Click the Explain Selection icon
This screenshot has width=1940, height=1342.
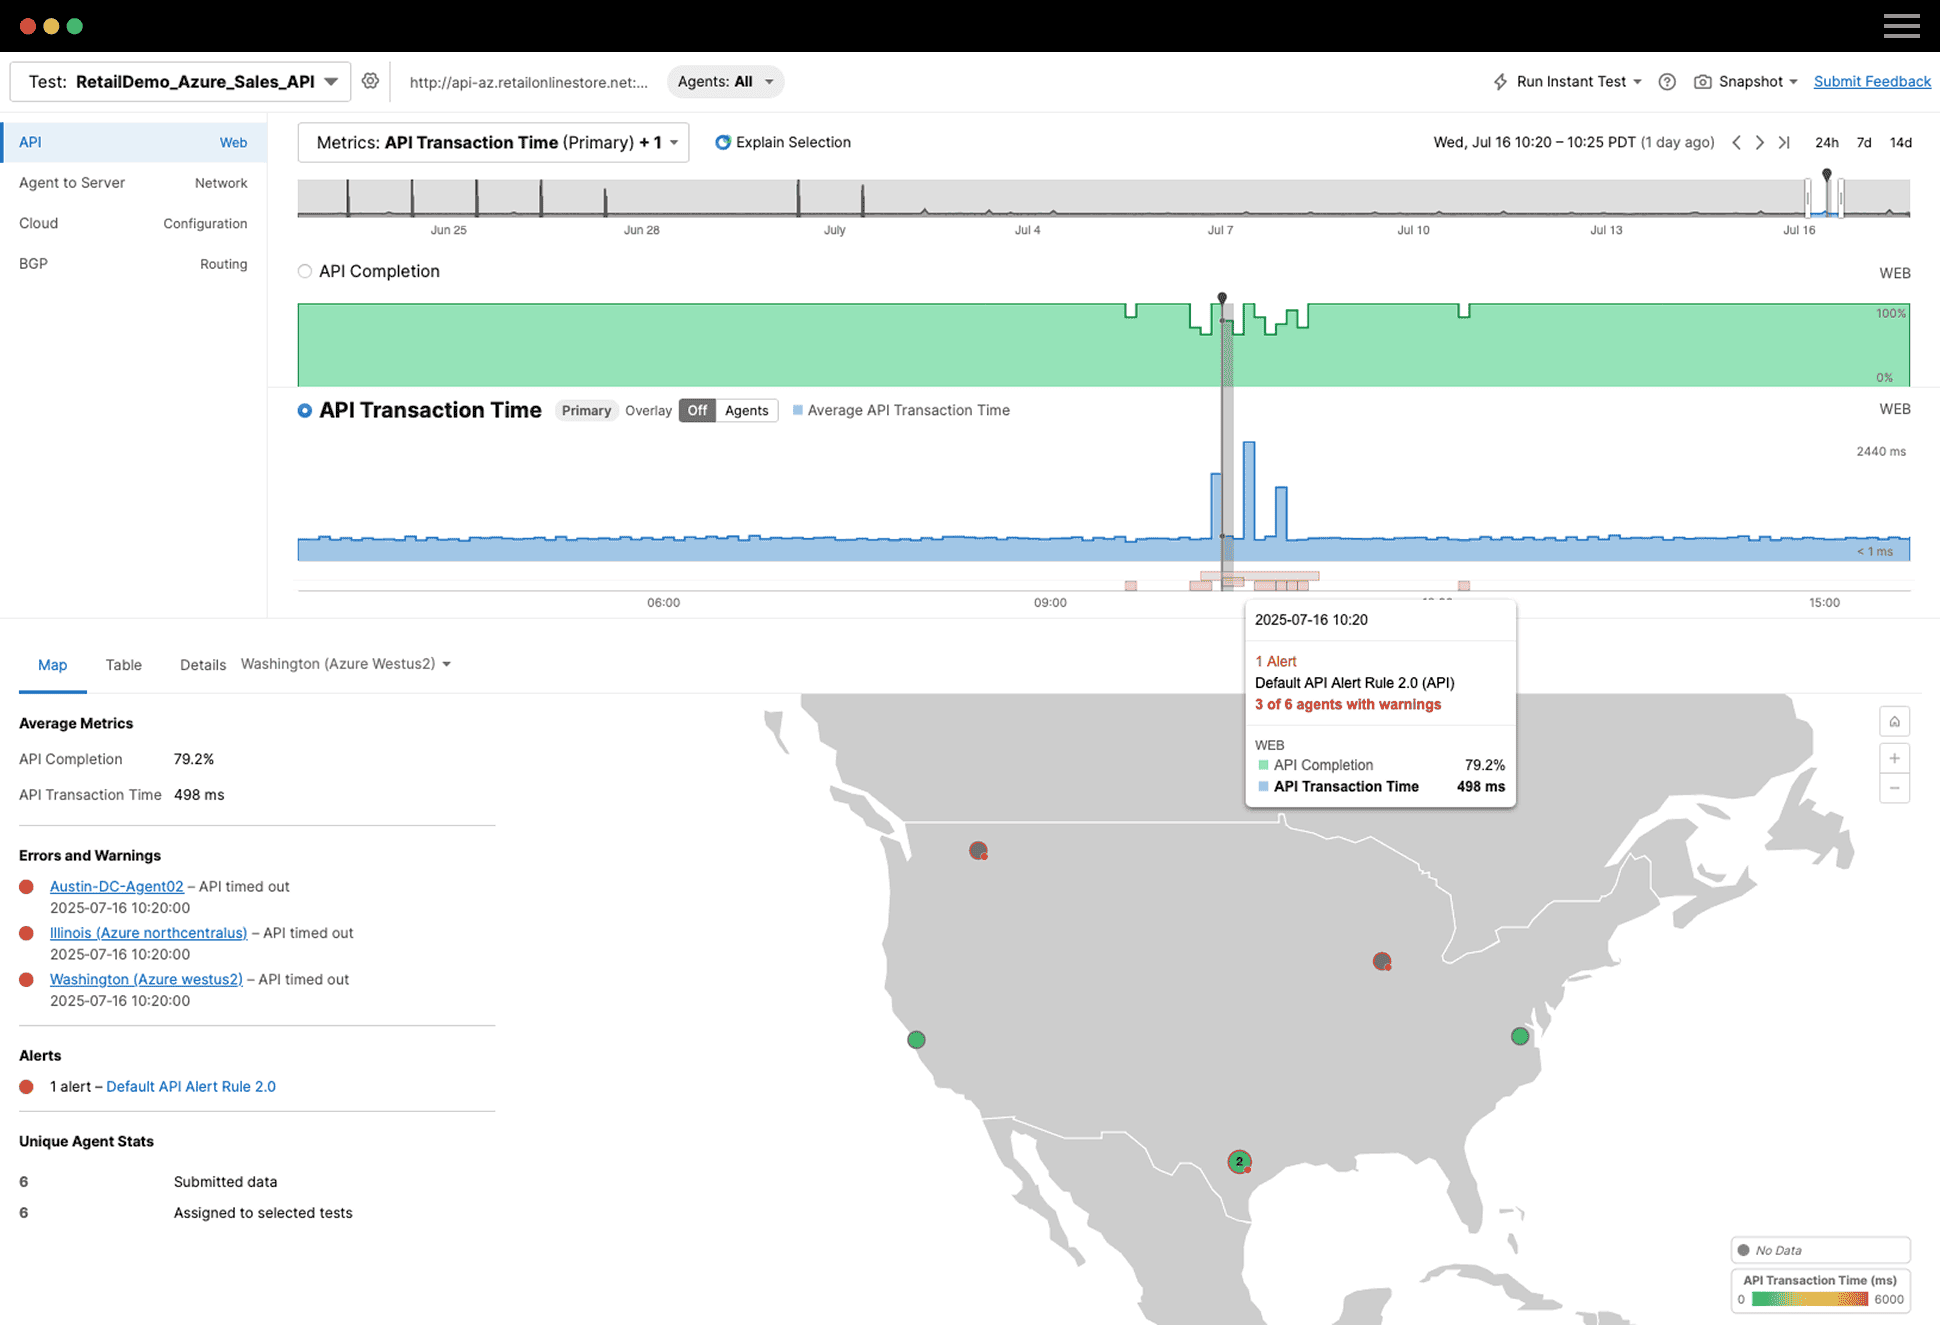pyautogui.click(x=722, y=142)
